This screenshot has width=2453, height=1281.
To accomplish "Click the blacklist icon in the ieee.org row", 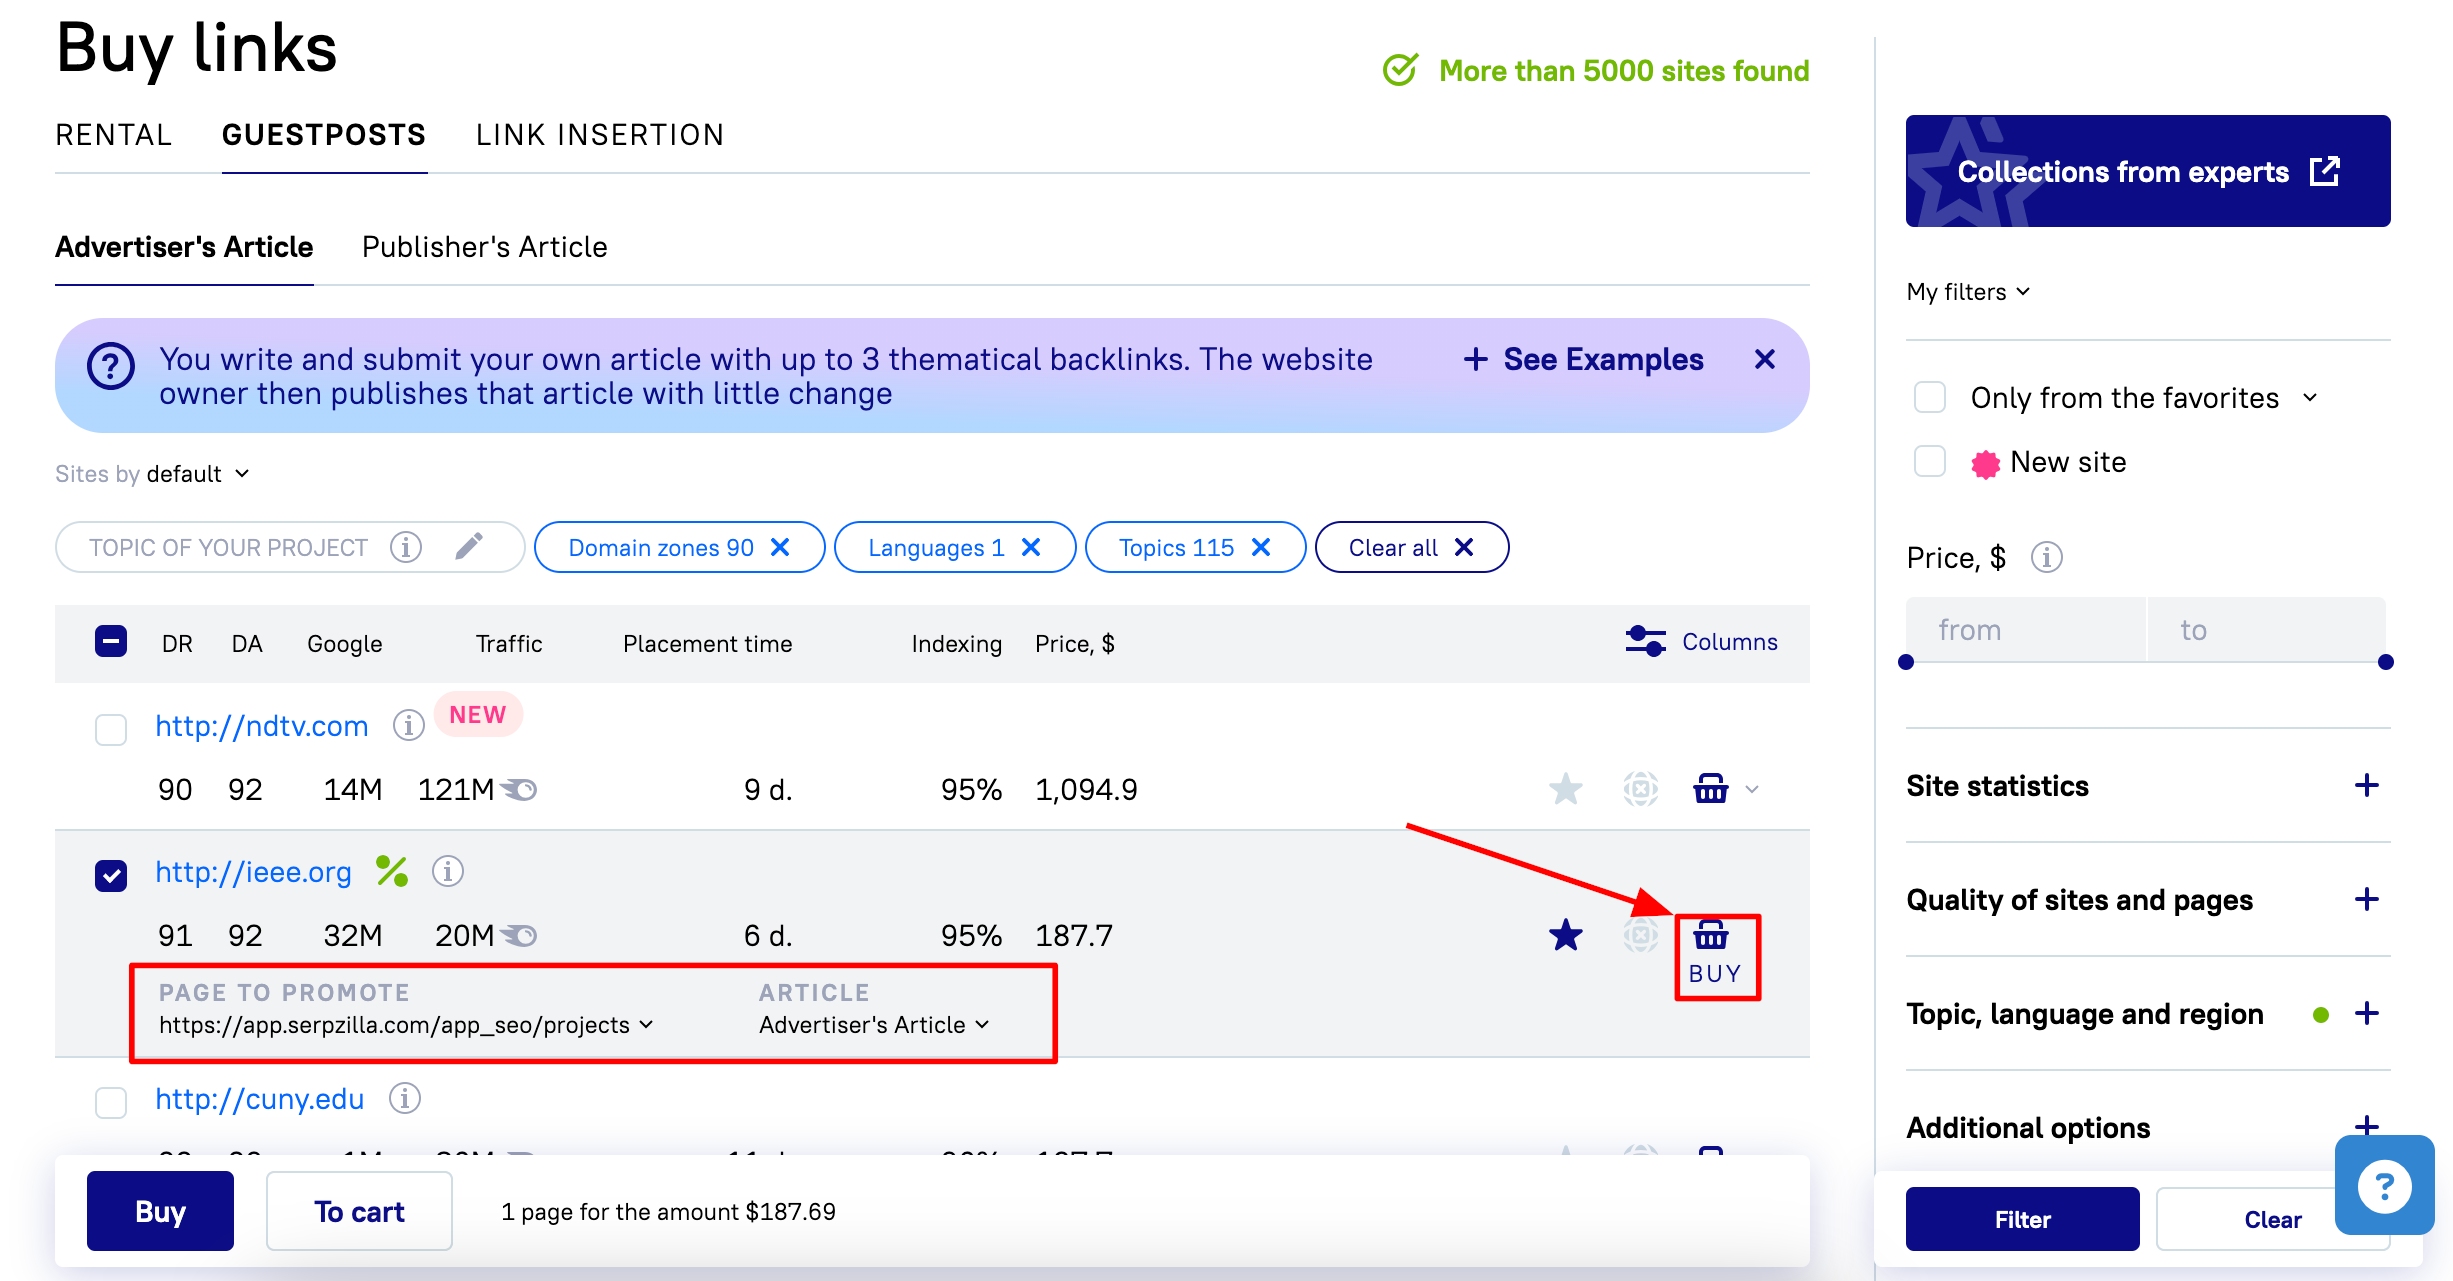I will (1640, 935).
